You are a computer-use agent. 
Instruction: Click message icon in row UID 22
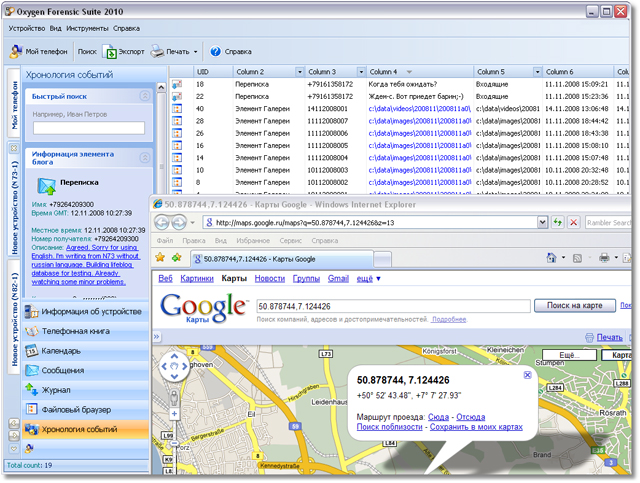[177, 96]
